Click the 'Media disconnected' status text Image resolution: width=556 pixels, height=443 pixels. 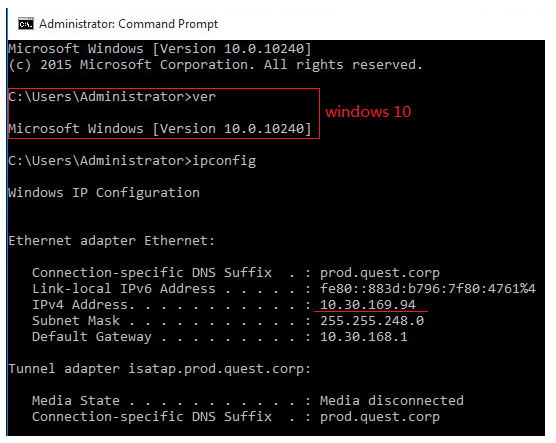click(x=392, y=400)
